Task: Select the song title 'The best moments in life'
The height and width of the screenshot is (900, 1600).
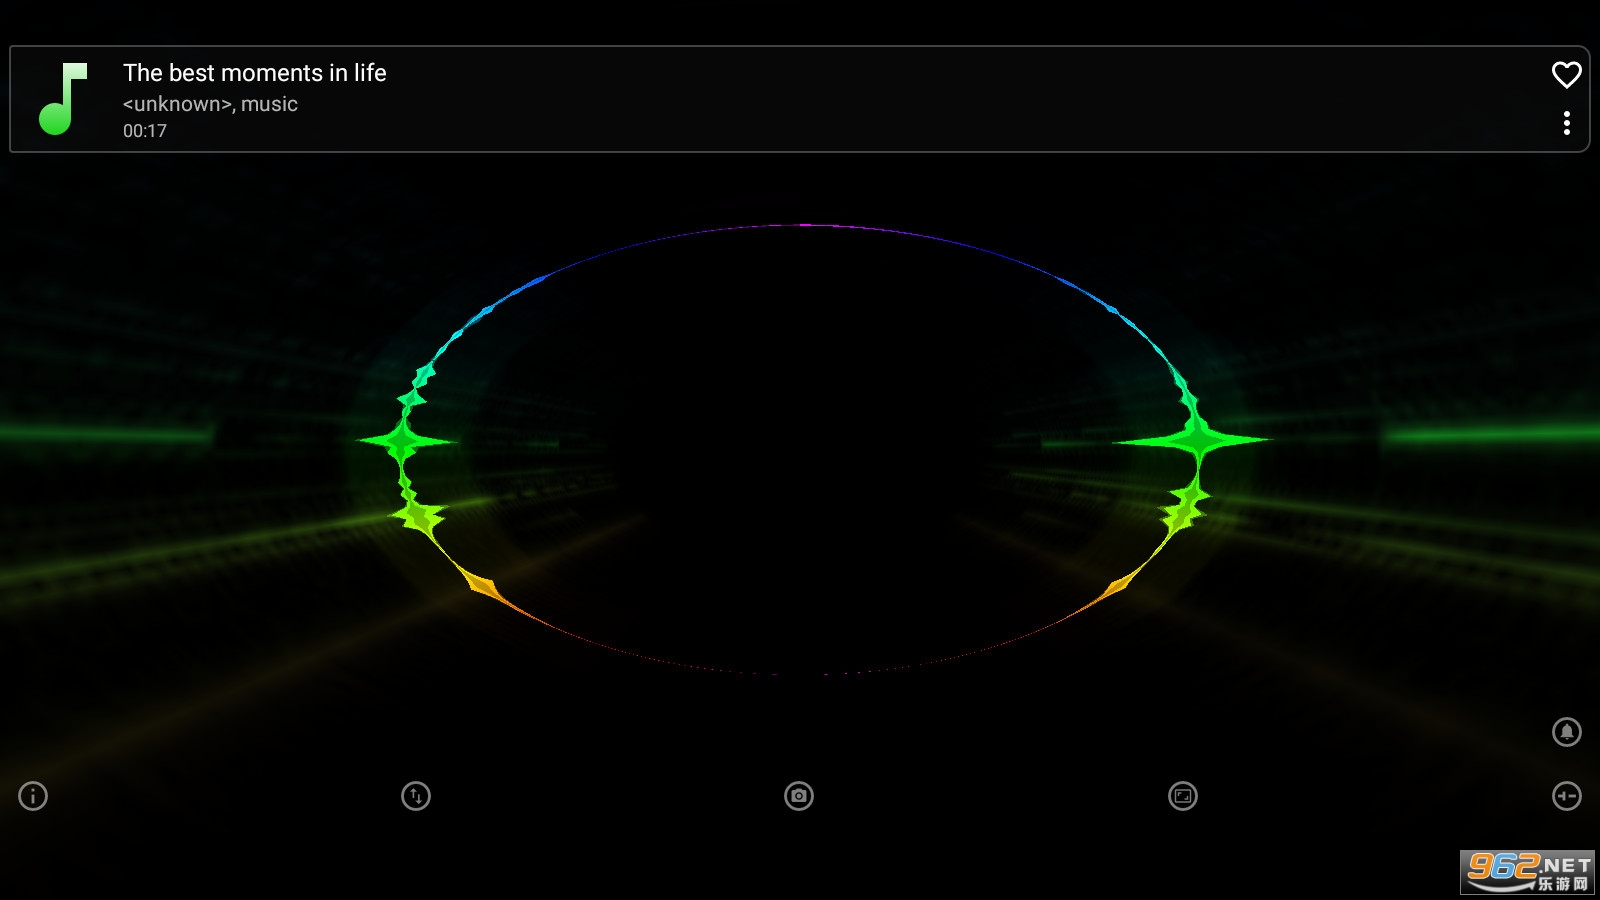Action: pos(255,73)
